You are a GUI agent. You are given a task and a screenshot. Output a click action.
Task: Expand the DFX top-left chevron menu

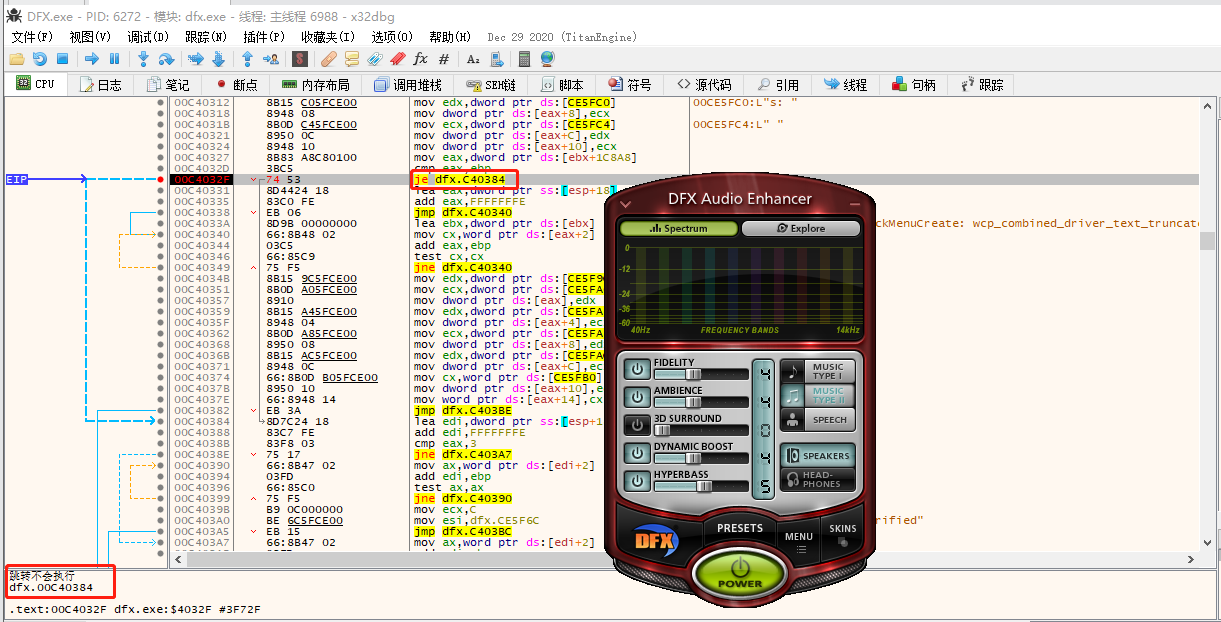[x=625, y=203]
